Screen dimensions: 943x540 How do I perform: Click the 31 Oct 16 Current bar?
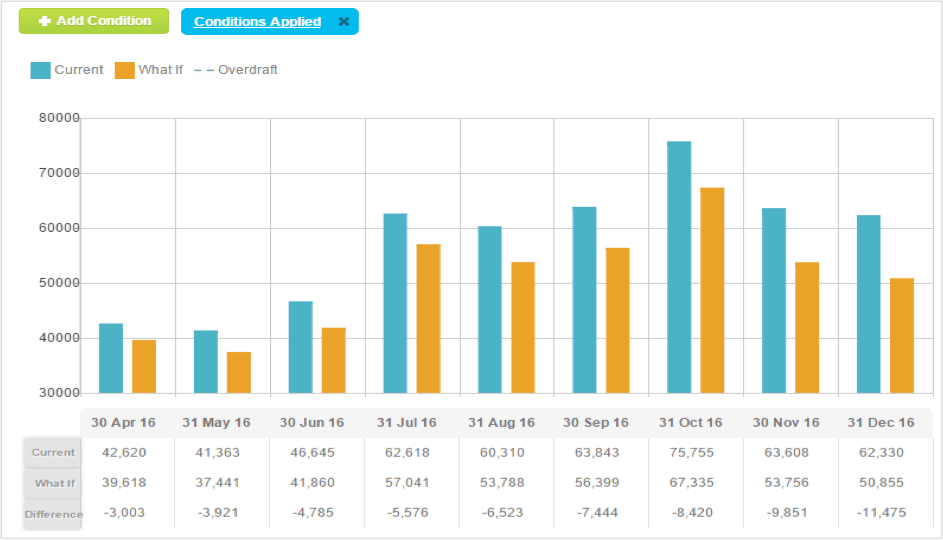[x=679, y=267]
